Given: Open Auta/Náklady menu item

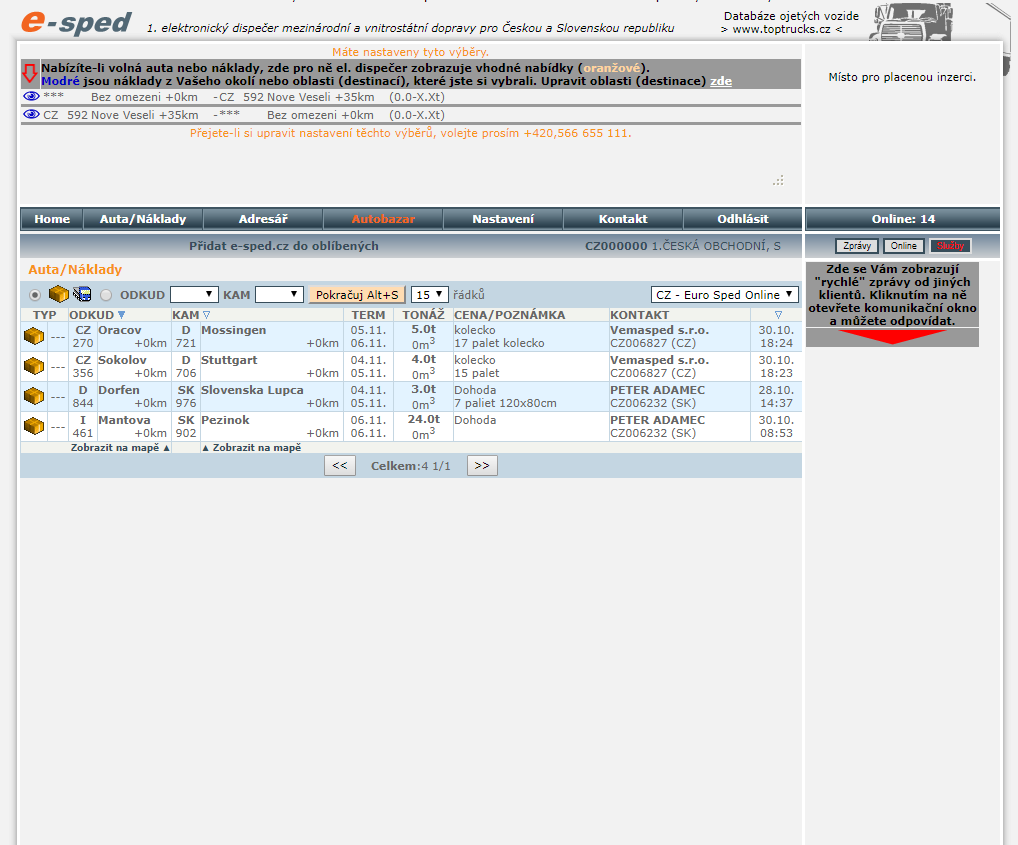Looking at the screenshot, I should [x=143, y=219].
